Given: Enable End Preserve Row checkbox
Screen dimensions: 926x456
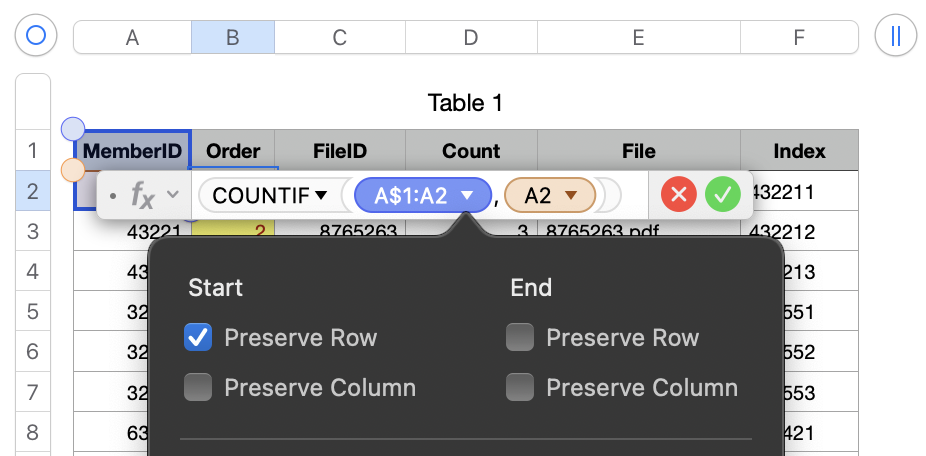Looking at the screenshot, I should 520,338.
